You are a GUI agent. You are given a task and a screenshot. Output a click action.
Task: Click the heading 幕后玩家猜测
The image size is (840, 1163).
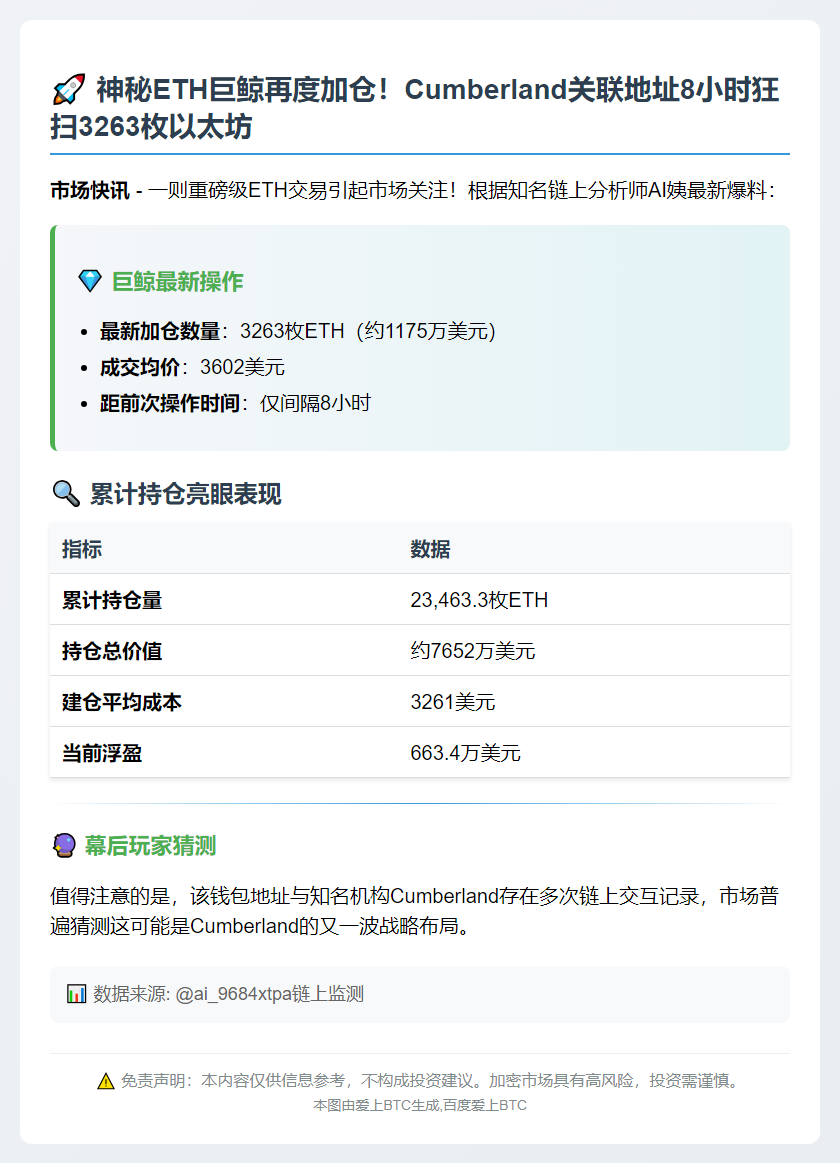(x=150, y=846)
